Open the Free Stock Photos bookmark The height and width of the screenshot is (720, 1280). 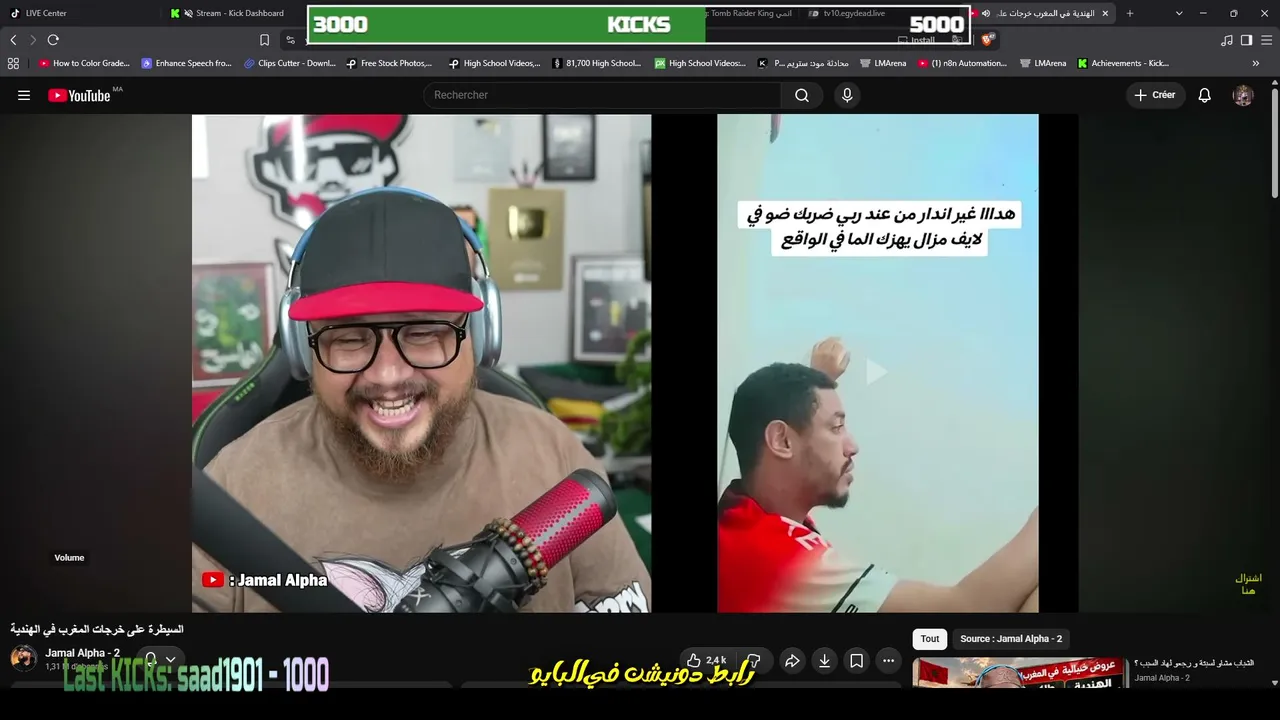[x=390, y=63]
